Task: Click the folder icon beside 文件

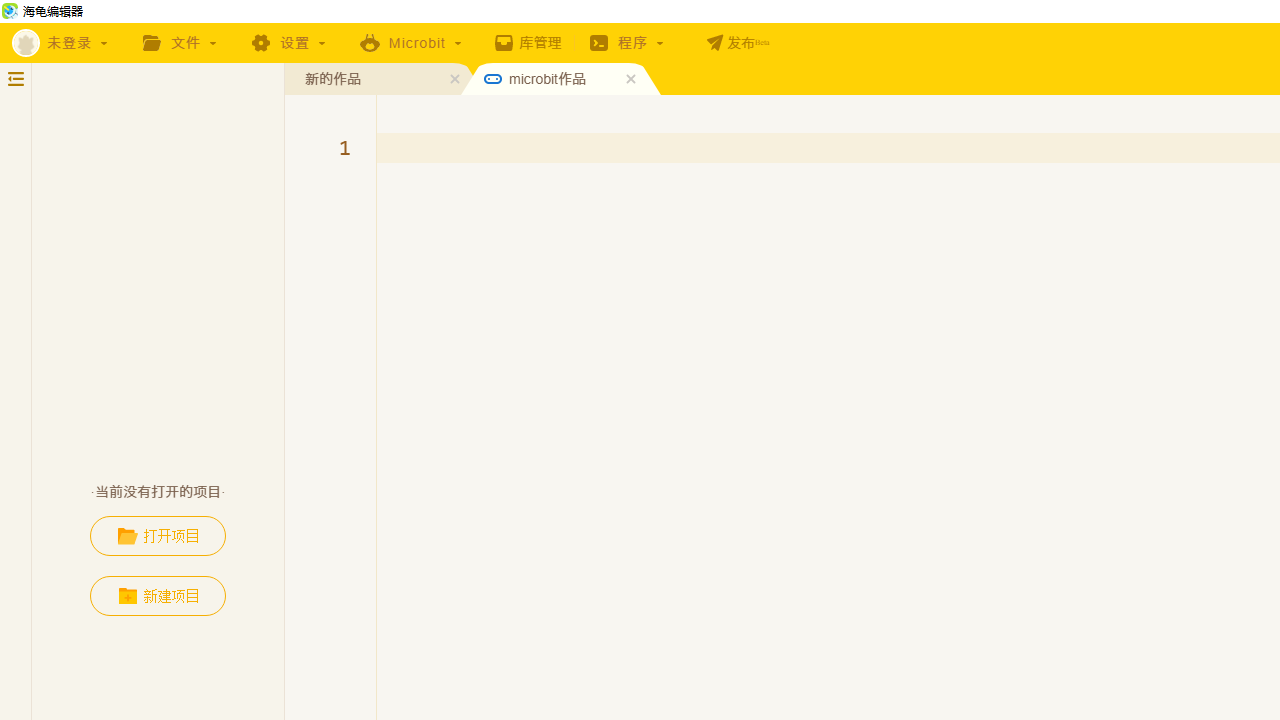Action: point(152,43)
